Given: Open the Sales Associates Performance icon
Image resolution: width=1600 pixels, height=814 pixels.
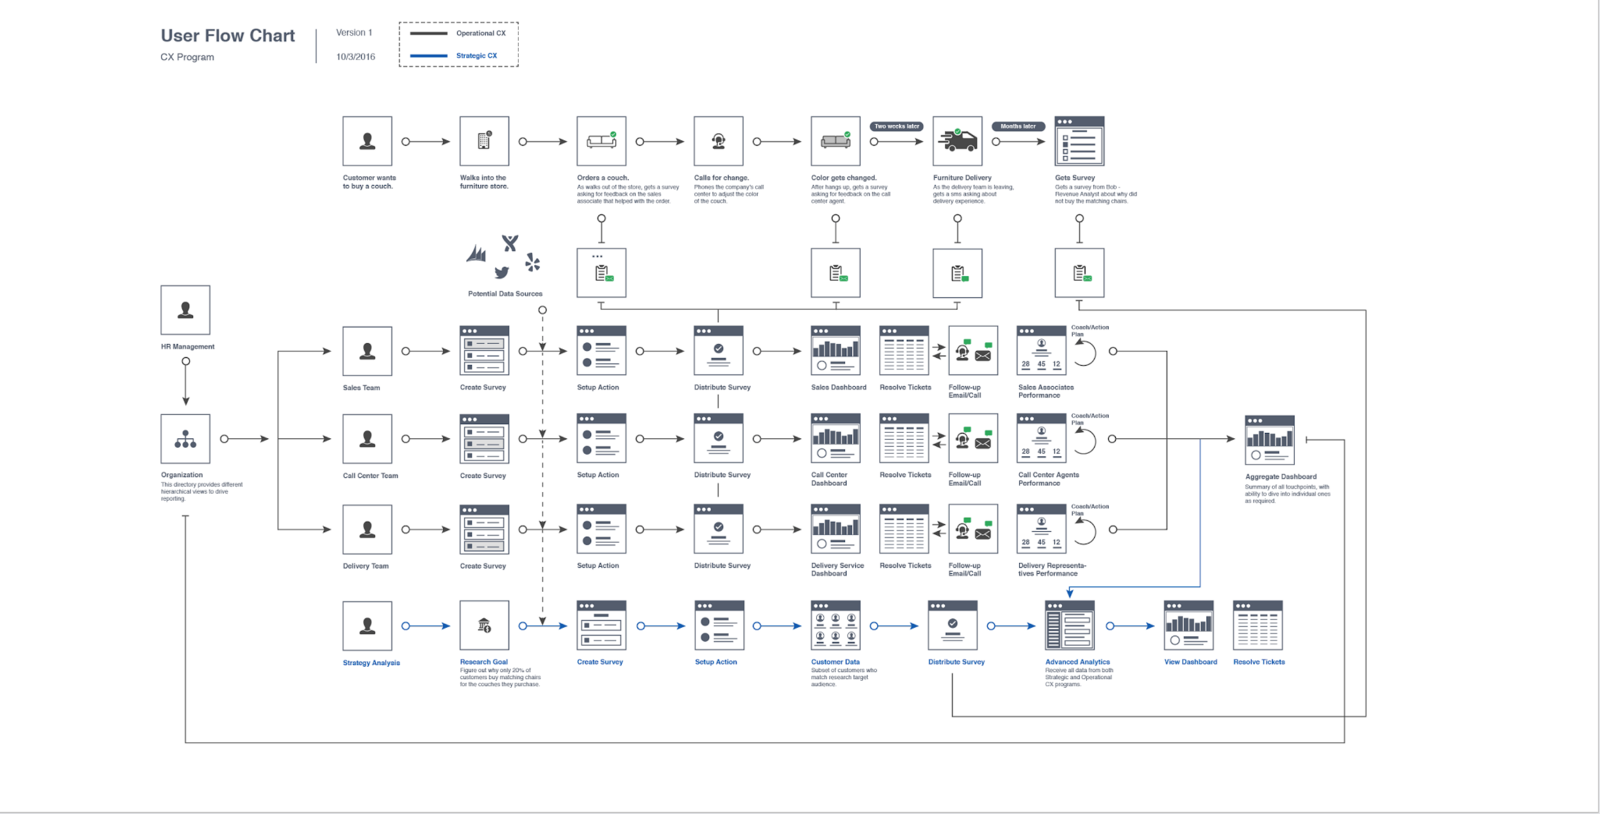Looking at the screenshot, I should tap(1041, 351).
